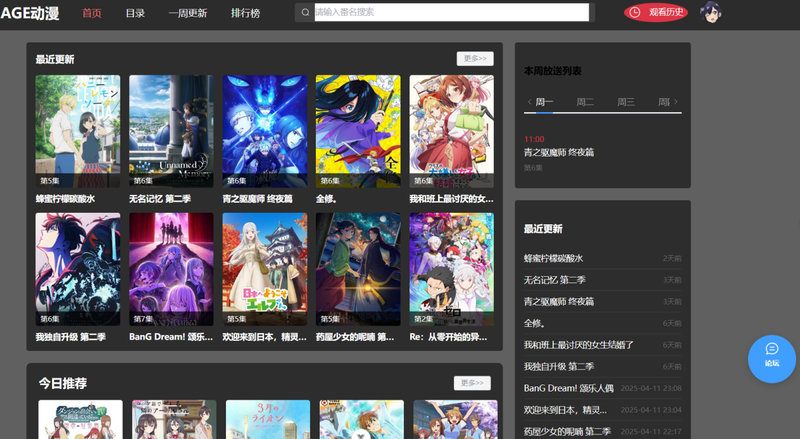Open the 青之驱魔师 终夜篇 poster thumbnail
Viewport: 800px width, 439px height.
click(x=265, y=131)
